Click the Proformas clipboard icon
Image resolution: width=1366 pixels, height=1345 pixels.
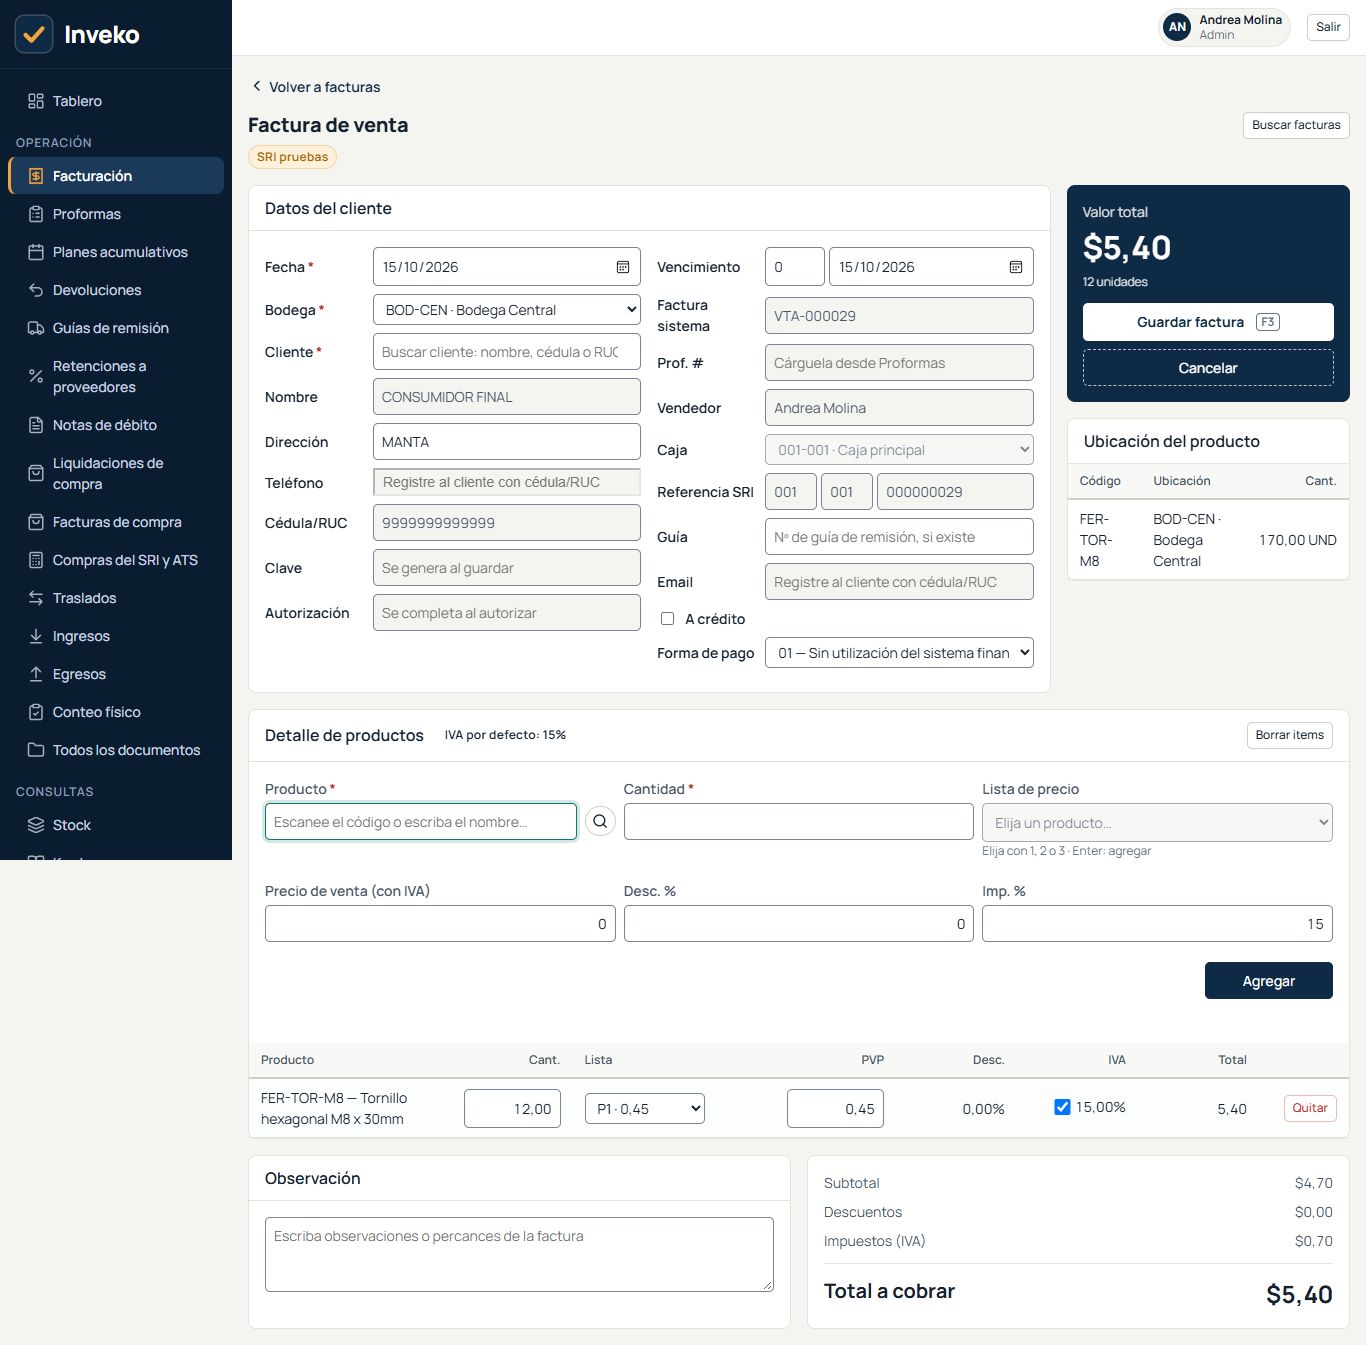pos(36,214)
